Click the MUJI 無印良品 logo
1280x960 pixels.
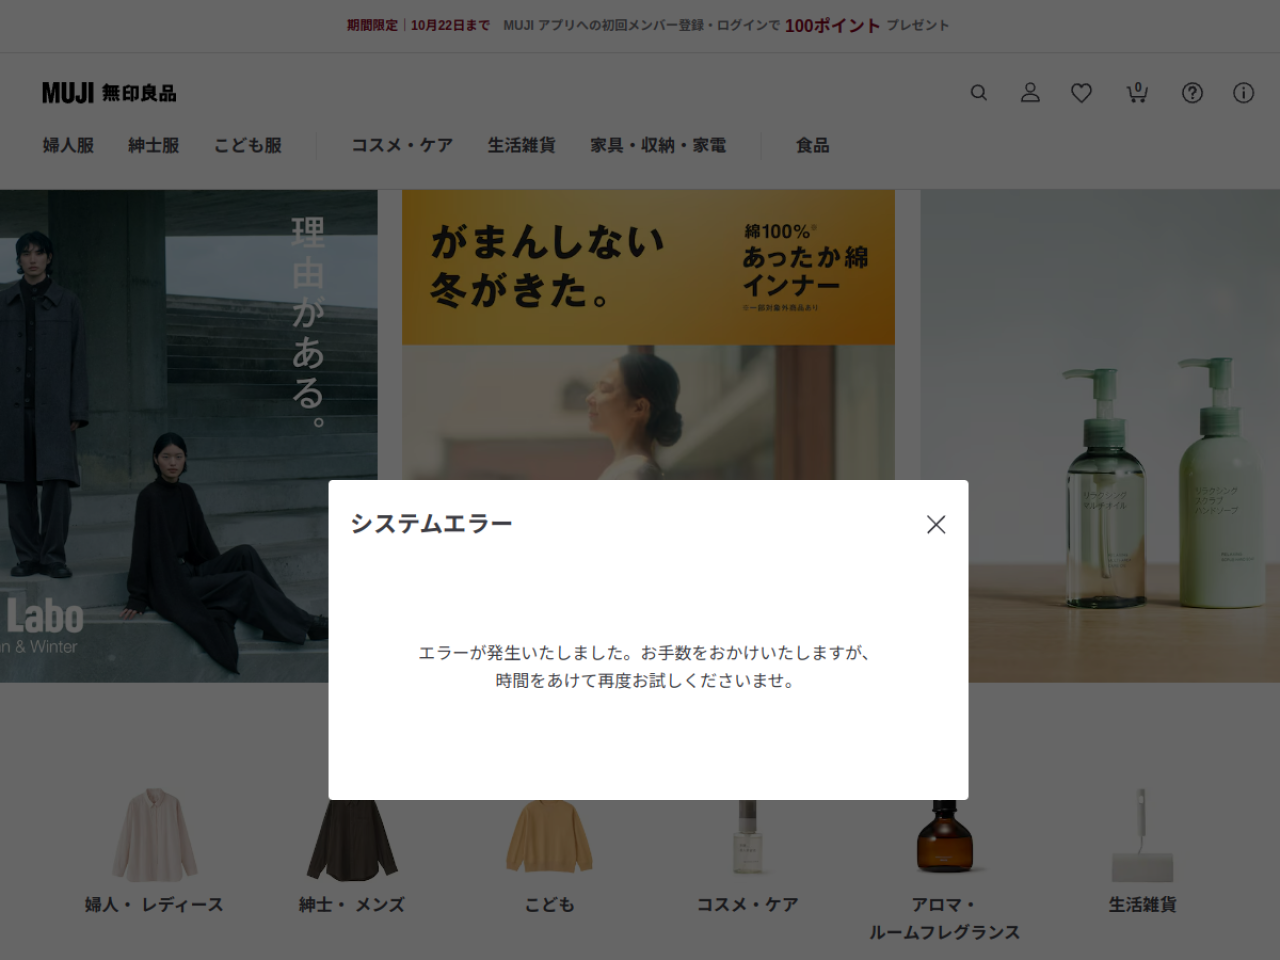[109, 93]
